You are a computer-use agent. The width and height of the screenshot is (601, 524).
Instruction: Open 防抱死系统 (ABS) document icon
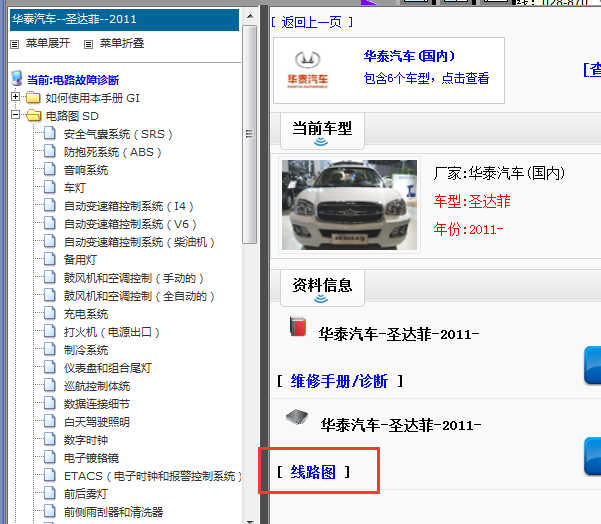click(49, 151)
